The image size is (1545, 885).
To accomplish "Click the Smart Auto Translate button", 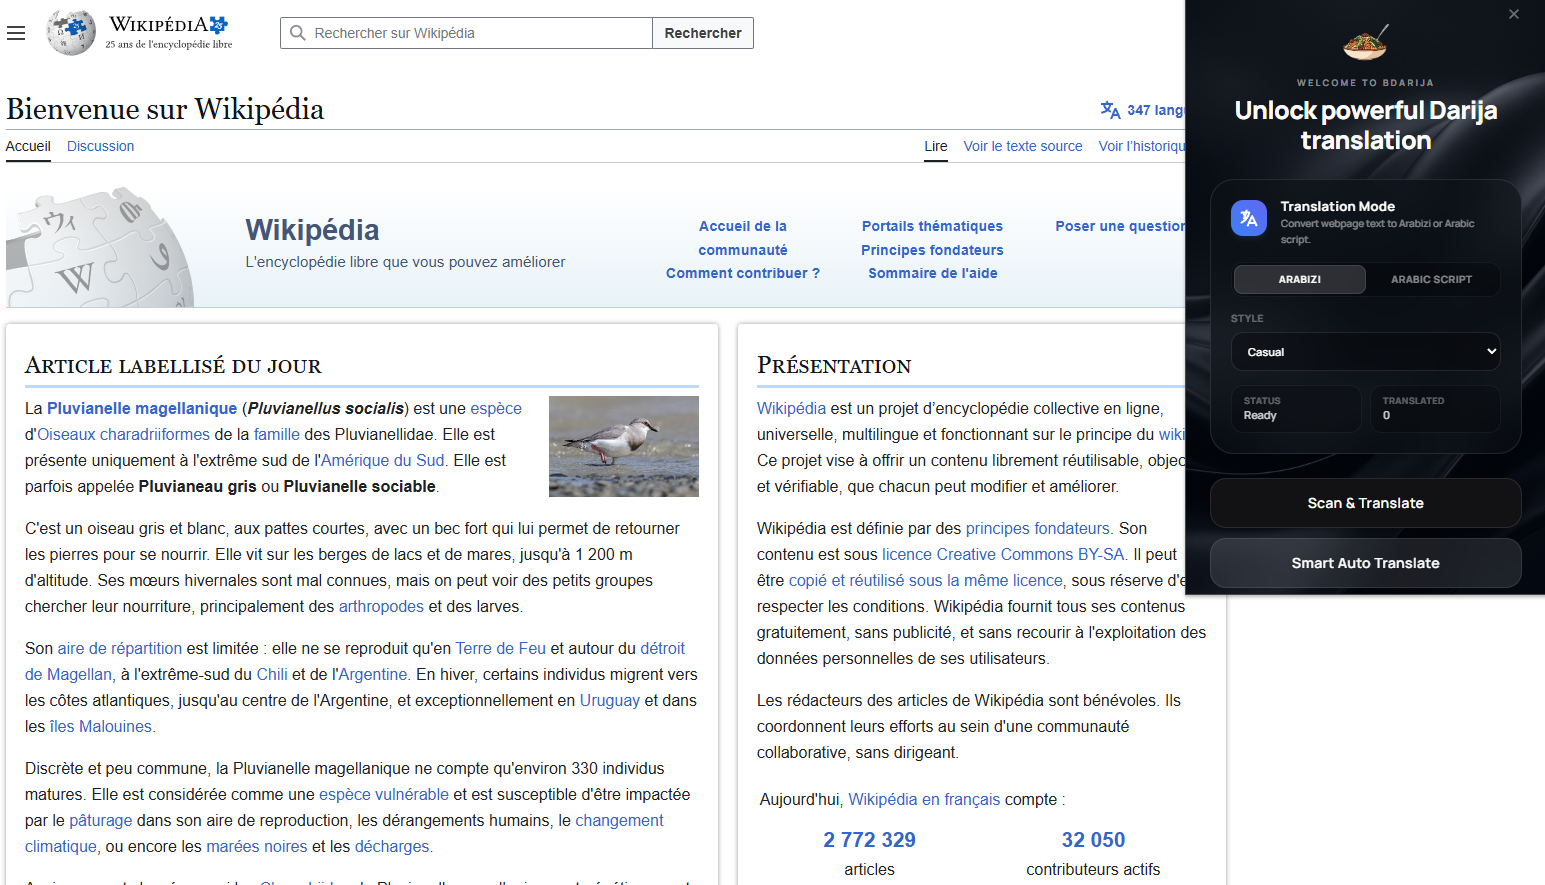I will (1365, 563).
